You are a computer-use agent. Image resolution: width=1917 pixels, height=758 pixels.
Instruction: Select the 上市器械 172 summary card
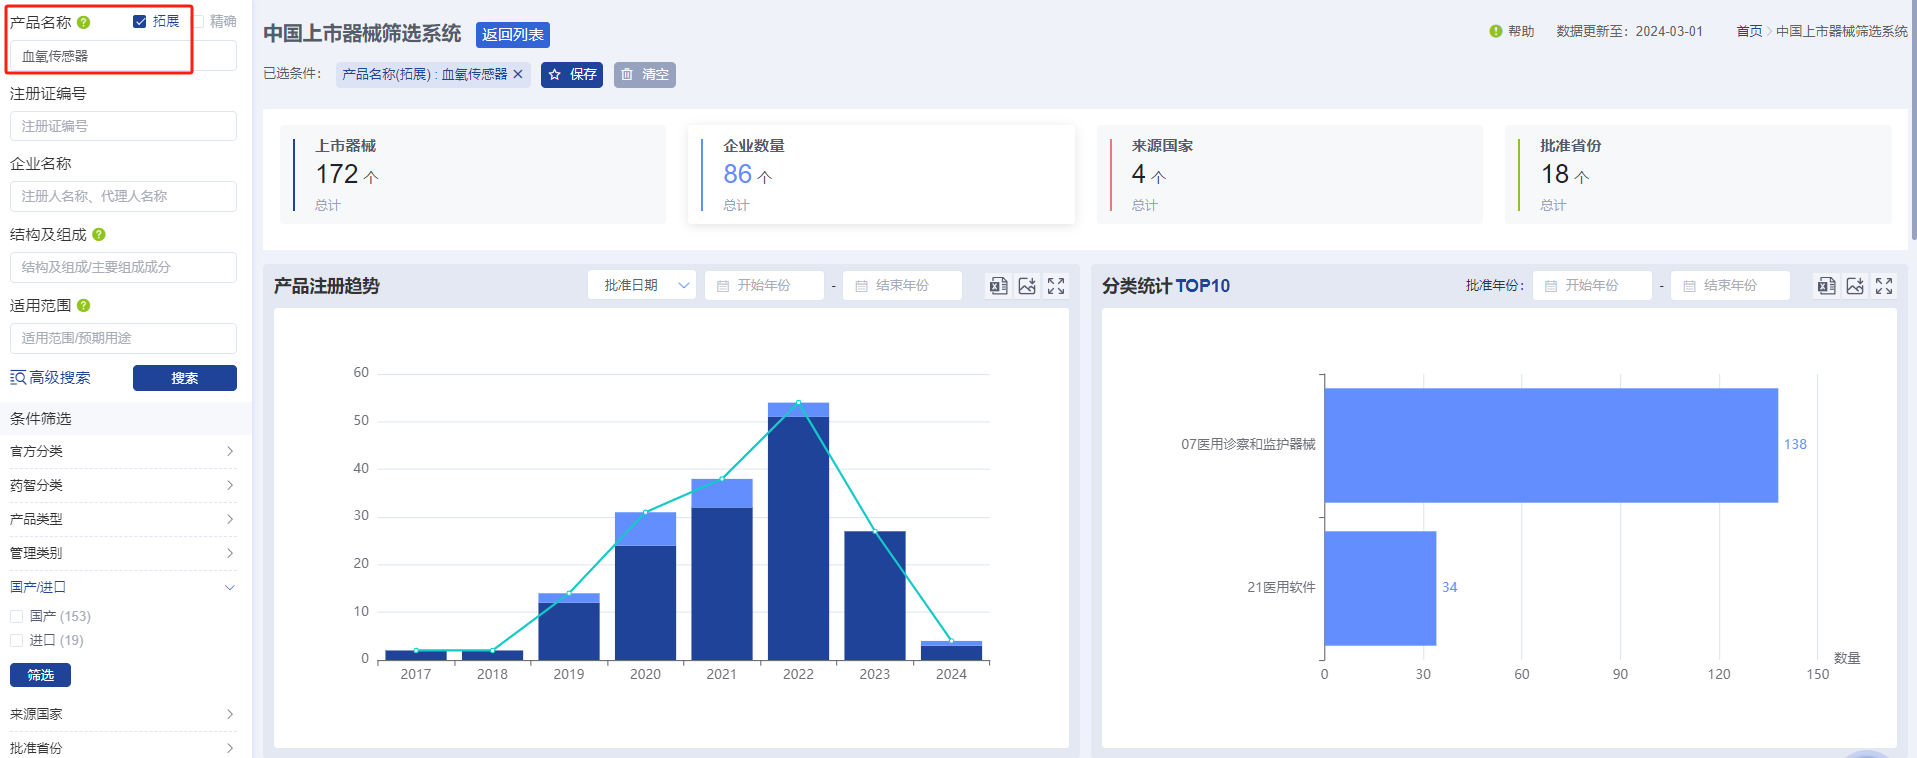tap(472, 174)
